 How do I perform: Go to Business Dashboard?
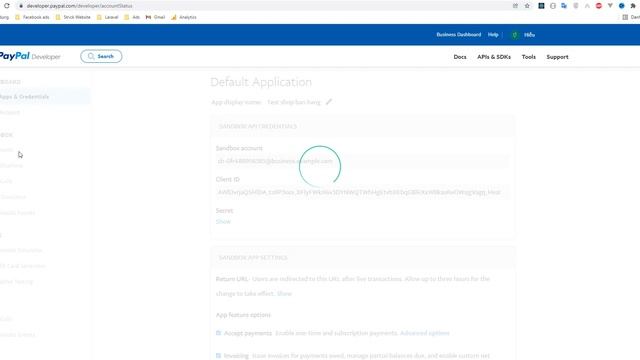click(459, 35)
